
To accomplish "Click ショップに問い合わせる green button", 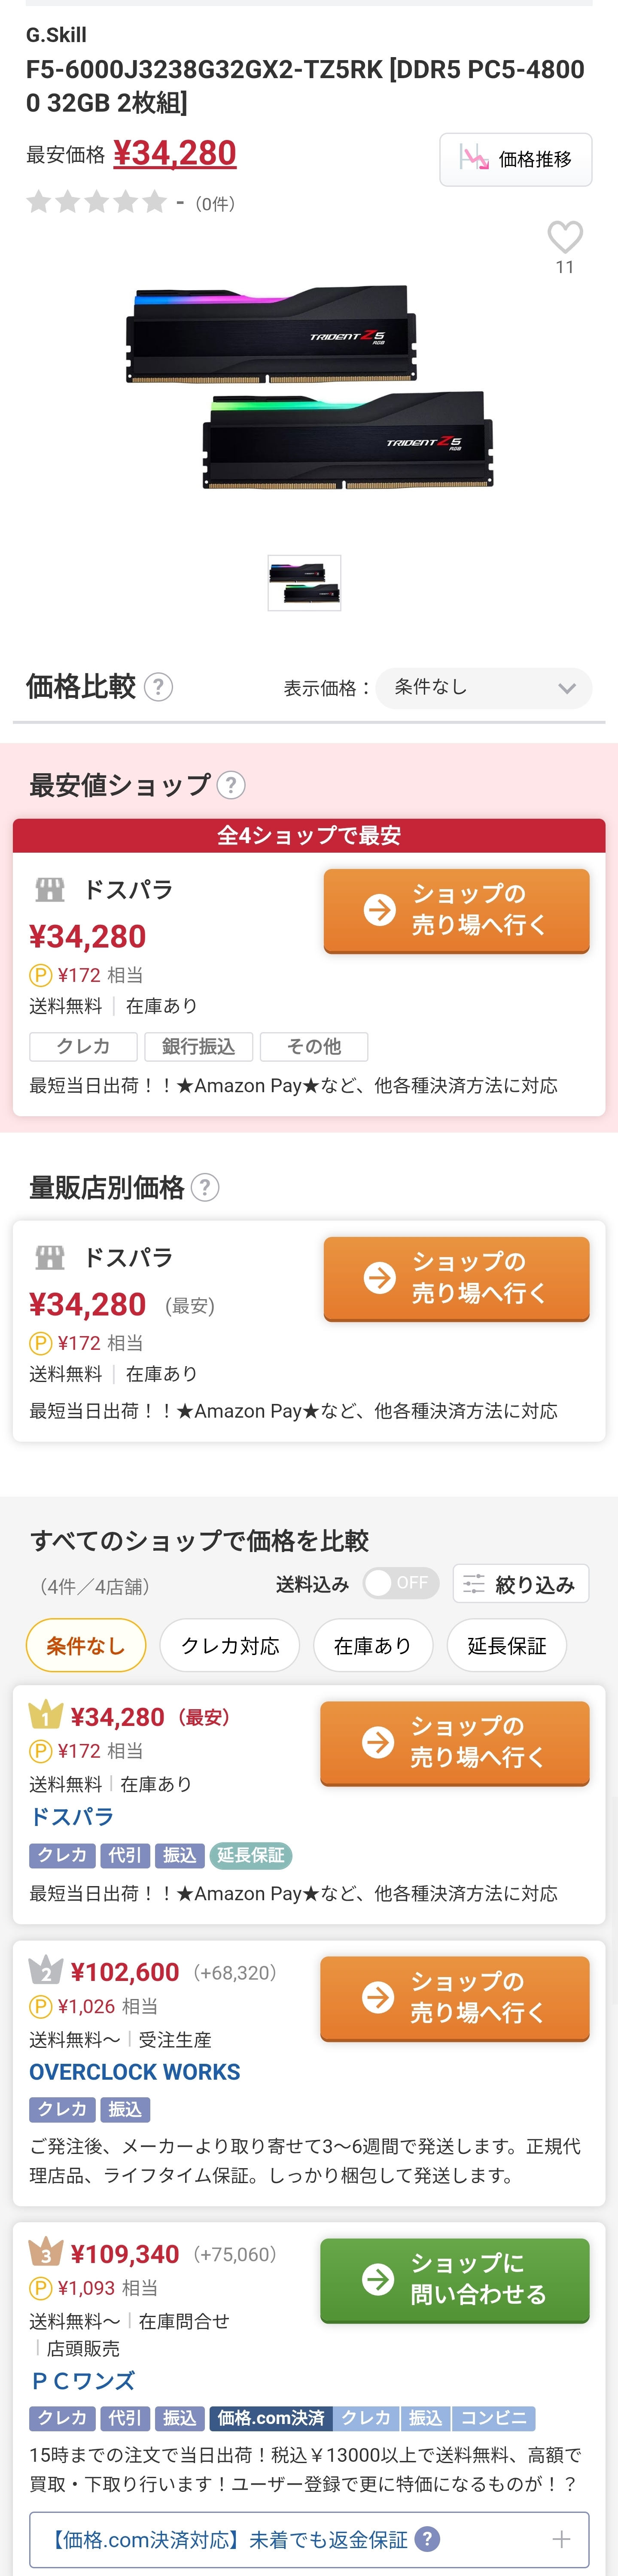I will (454, 2279).
